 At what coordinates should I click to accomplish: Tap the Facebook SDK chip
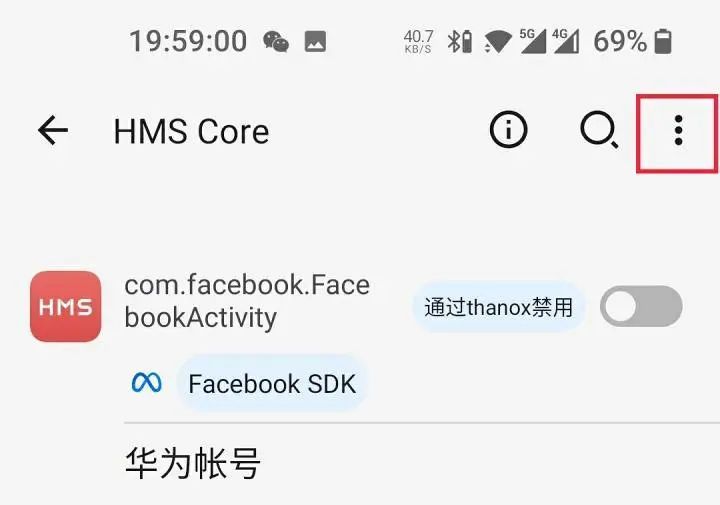pos(272,383)
